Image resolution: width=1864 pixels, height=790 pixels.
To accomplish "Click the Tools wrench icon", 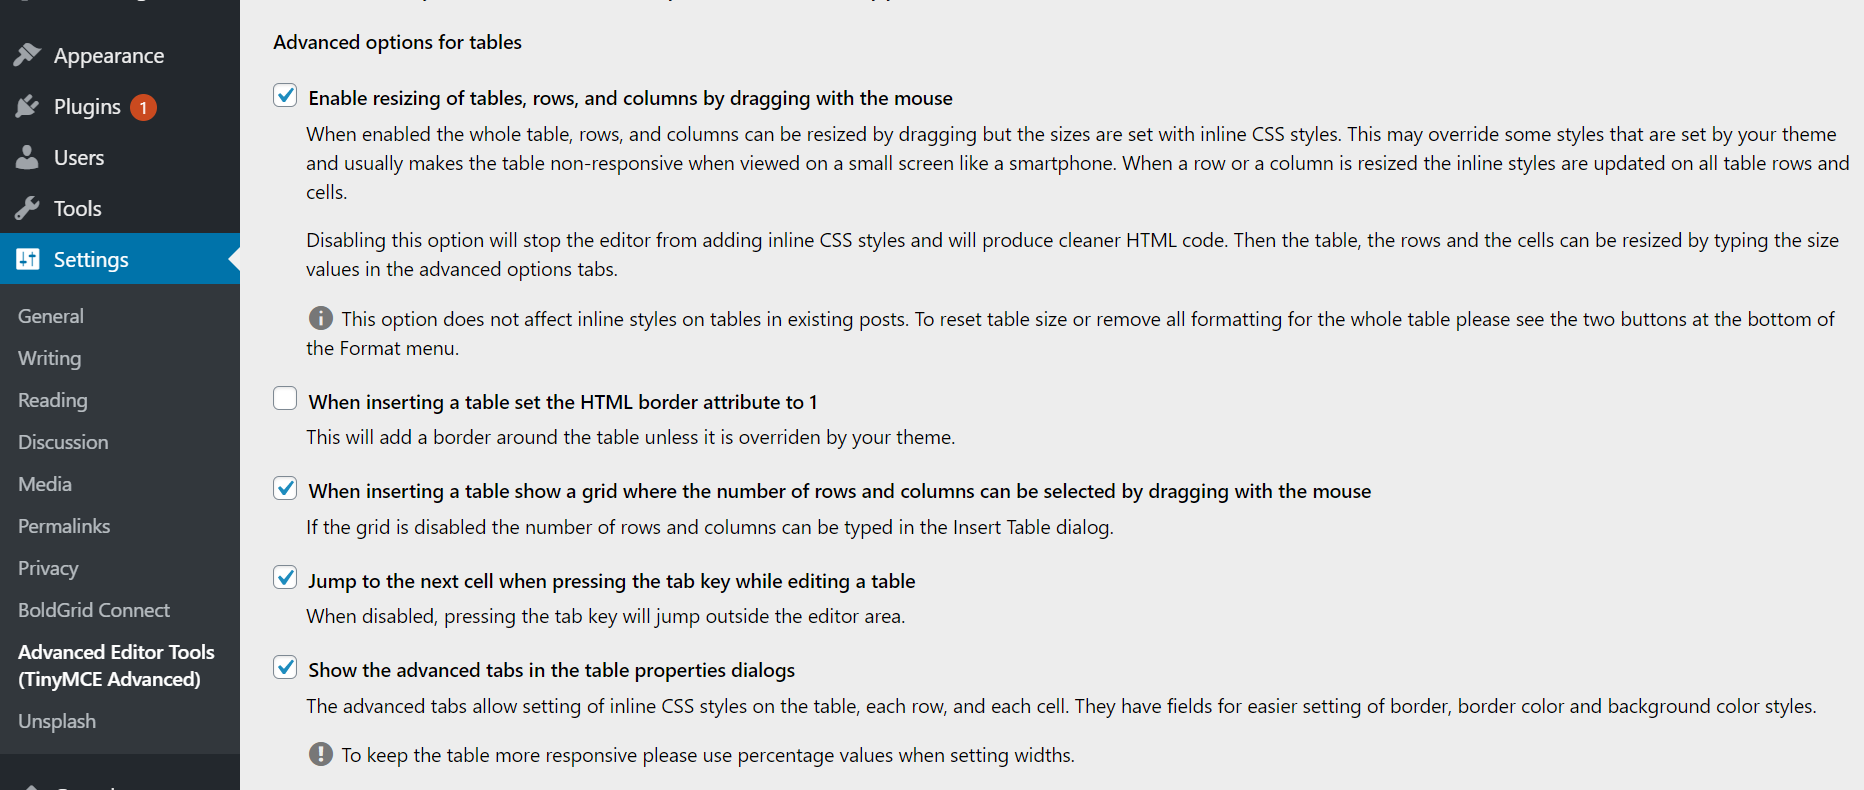I will (x=28, y=208).
